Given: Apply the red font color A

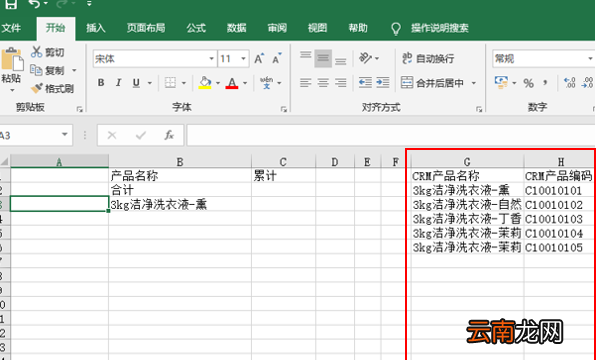Looking at the screenshot, I should [x=232, y=83].
